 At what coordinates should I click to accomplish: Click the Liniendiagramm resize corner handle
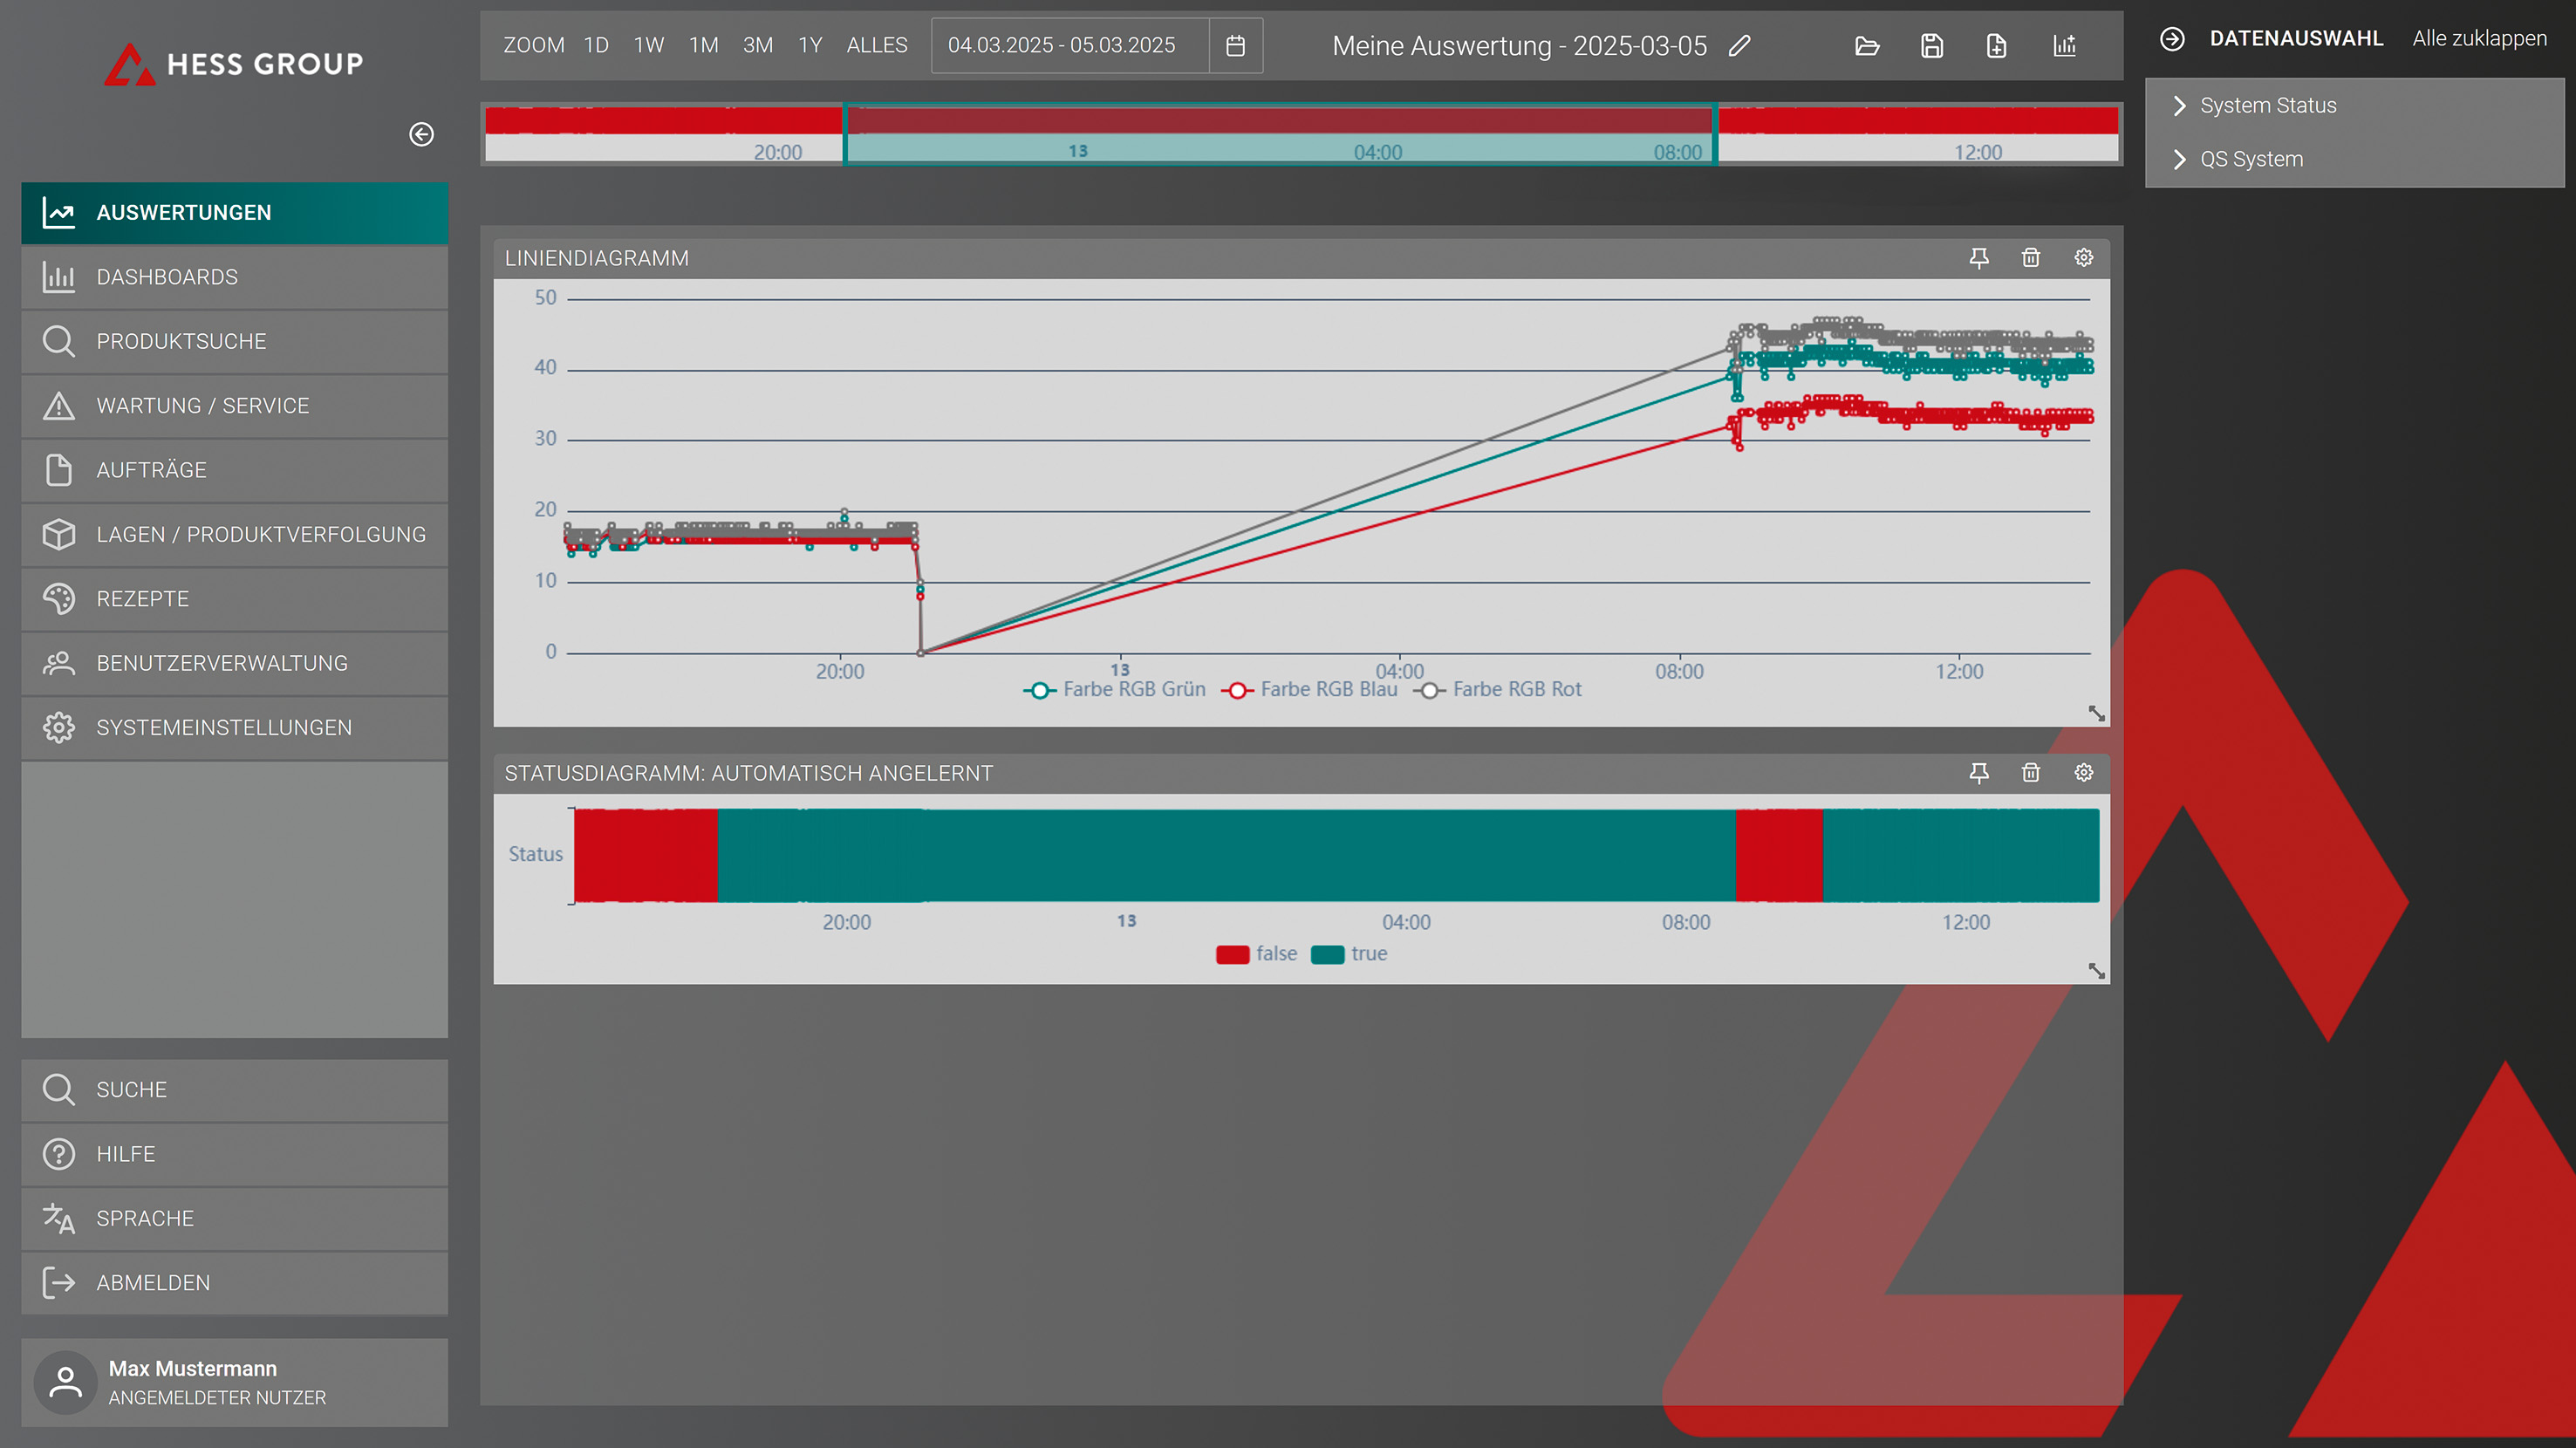(2096, 713)
